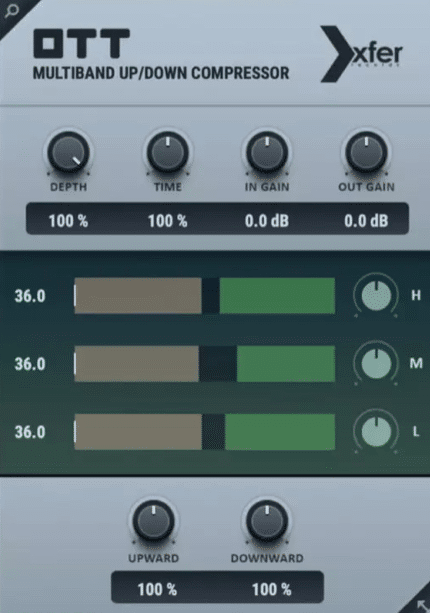430x613 pixels.
Task: Click the Upward knob
Action: click(x=154, y=521)
